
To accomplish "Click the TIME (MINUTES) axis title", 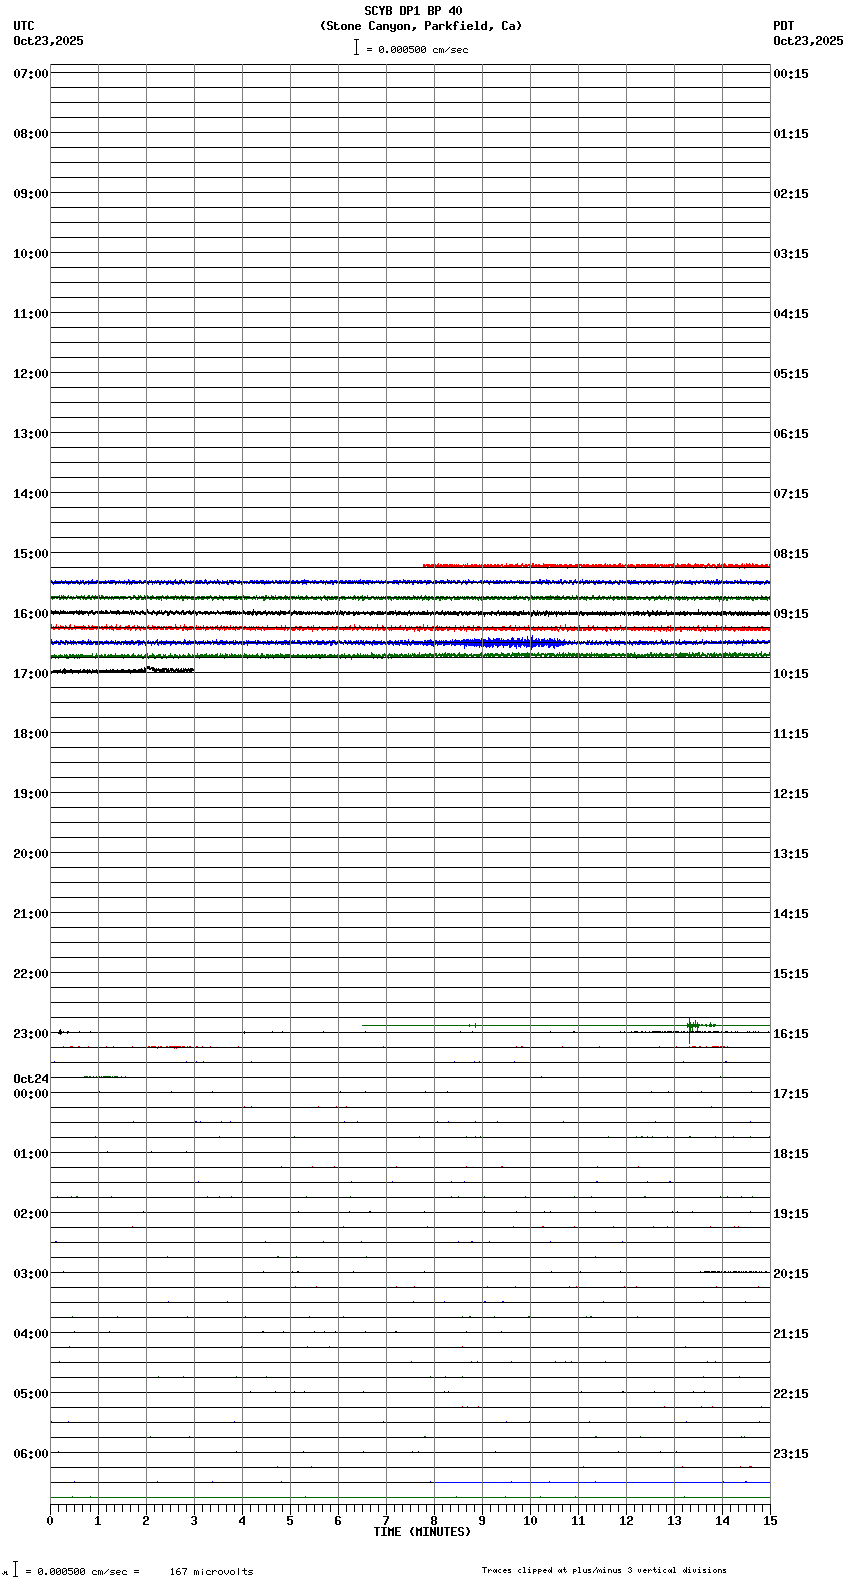I will [x=422, y=1532].
